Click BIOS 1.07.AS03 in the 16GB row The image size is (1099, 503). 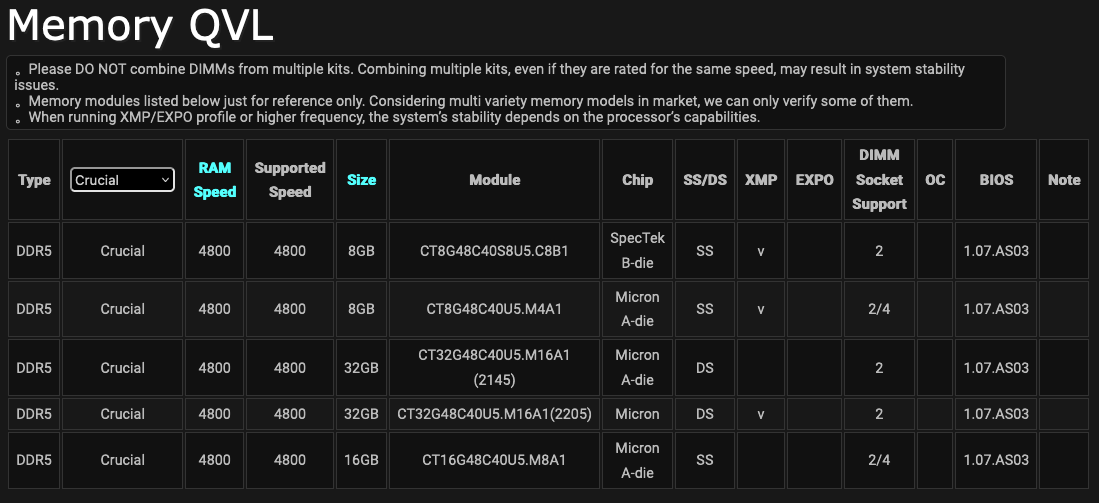[x=996, y=460]
